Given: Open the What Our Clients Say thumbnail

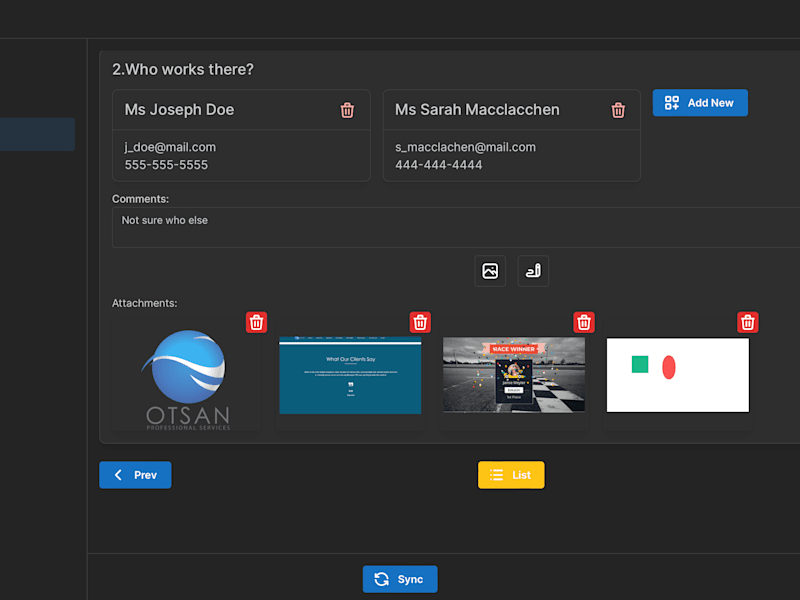Looking at the screenshot, I should (x=350, y=374).
